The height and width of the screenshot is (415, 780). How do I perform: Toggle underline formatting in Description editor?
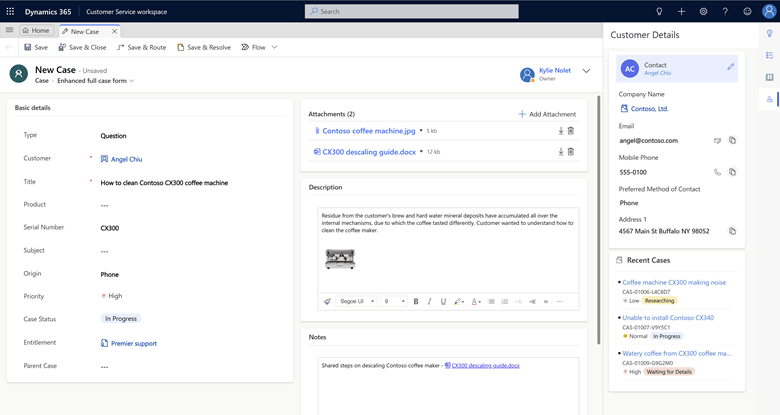[x=443, y=301]
